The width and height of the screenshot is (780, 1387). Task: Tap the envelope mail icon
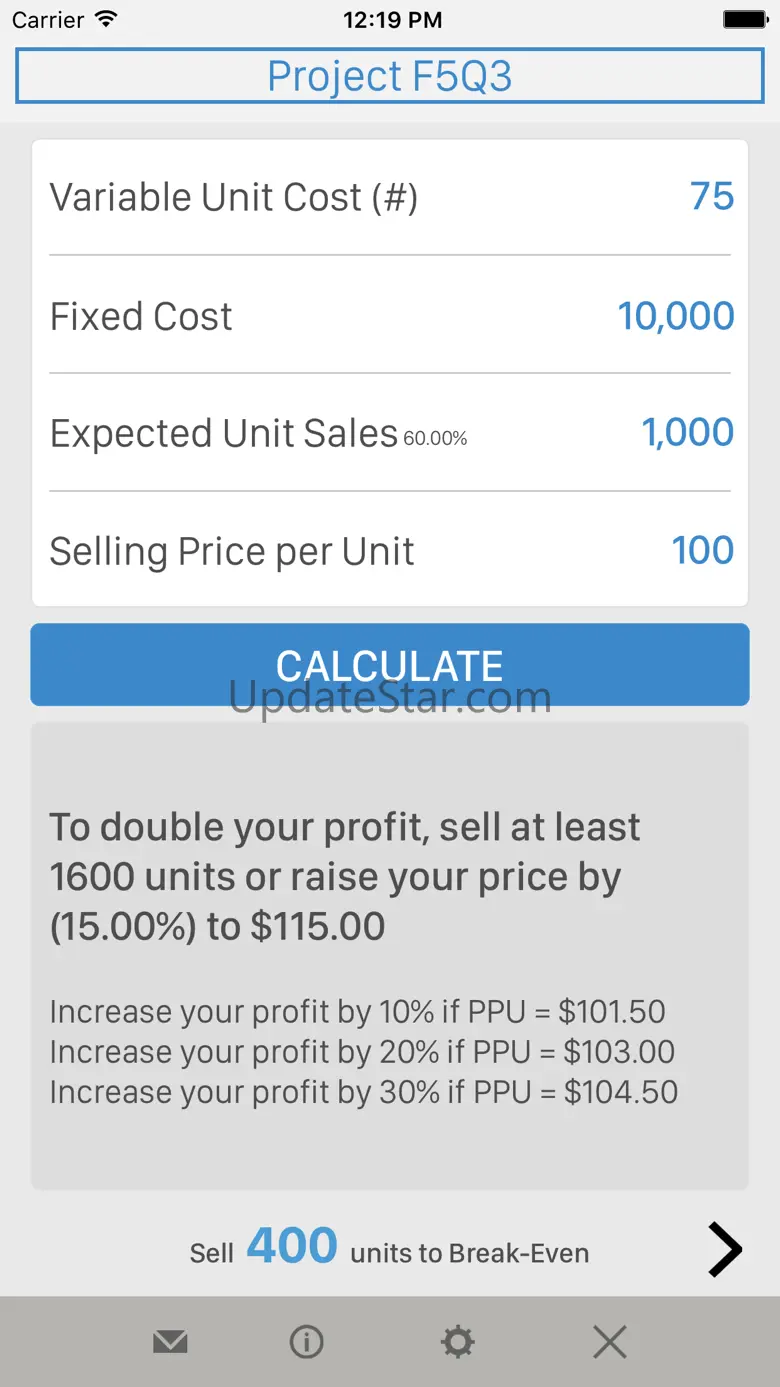170,1342
